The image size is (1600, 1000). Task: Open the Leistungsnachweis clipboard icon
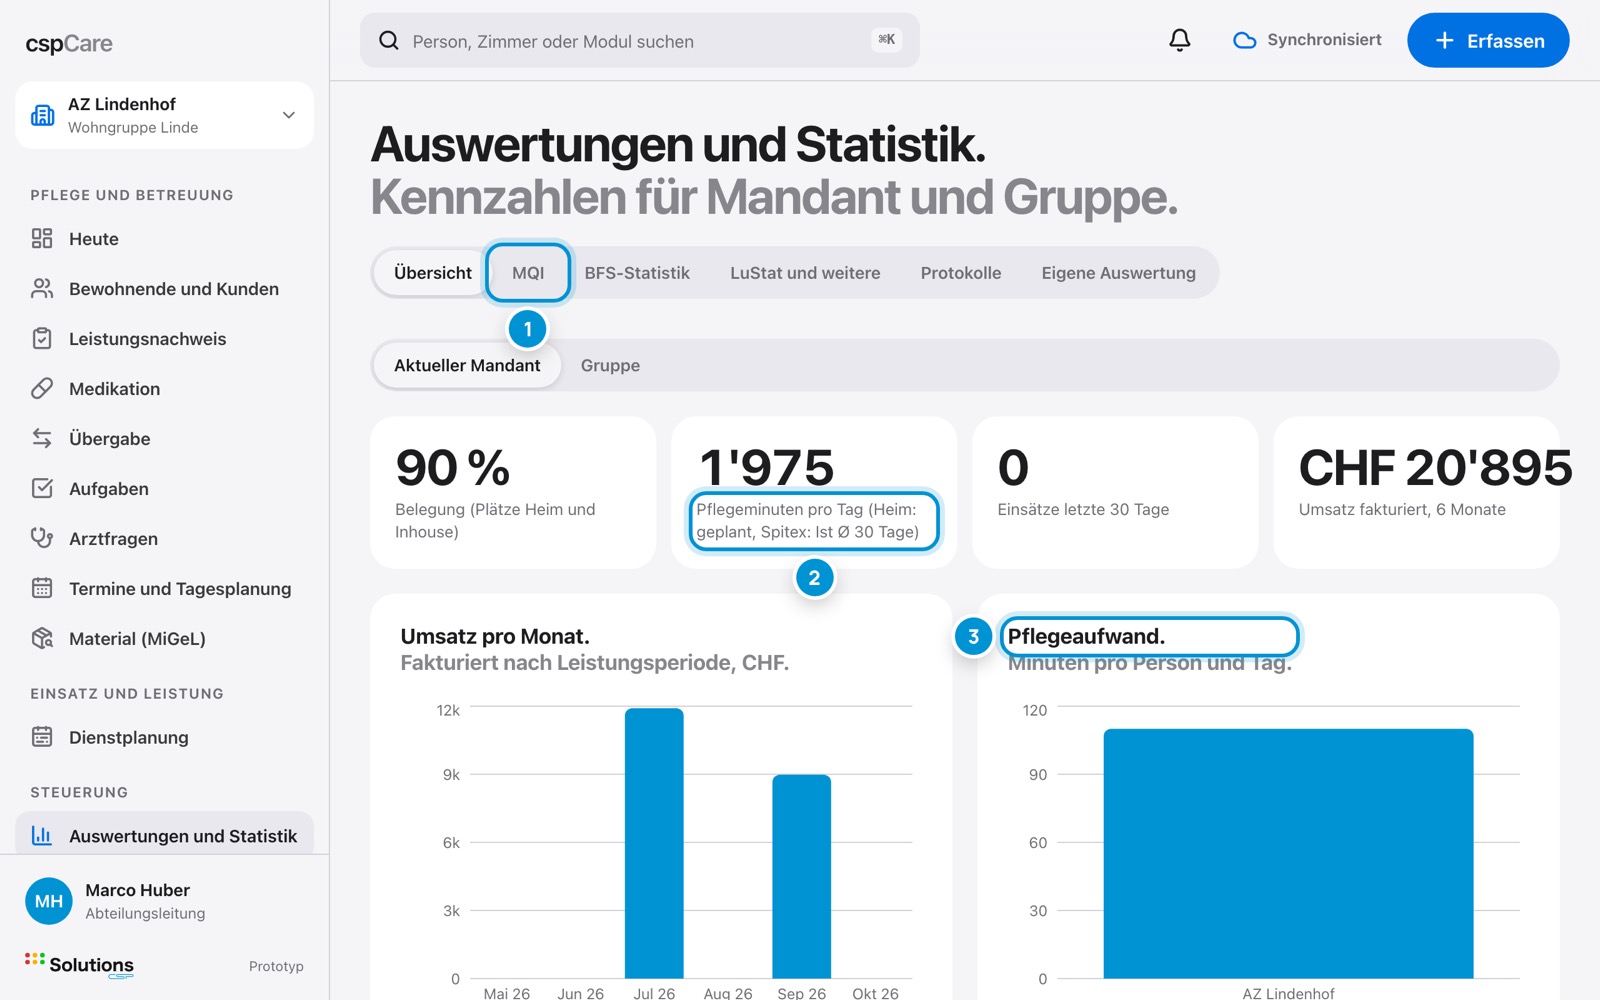(42, 338)
